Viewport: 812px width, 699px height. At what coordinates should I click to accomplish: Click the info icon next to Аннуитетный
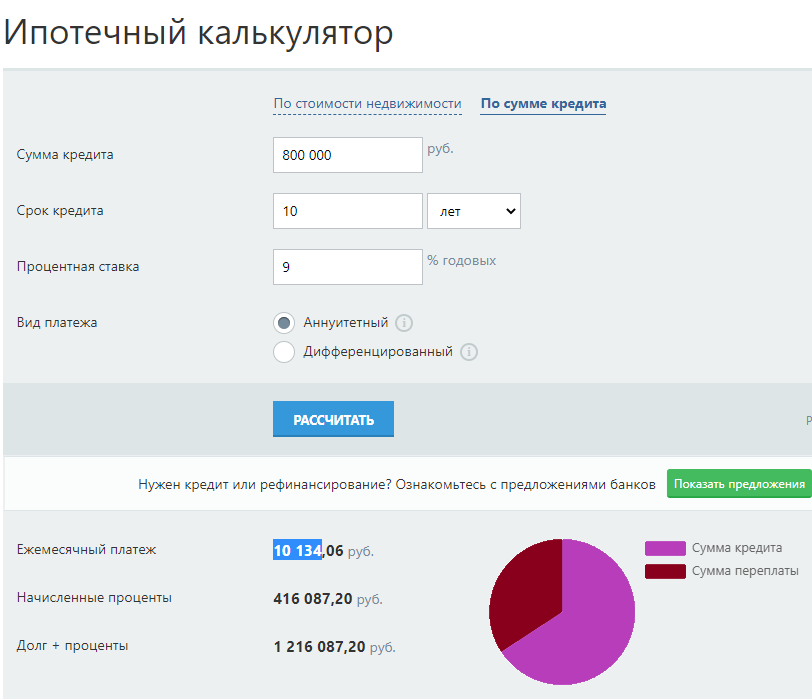point(404,322)
